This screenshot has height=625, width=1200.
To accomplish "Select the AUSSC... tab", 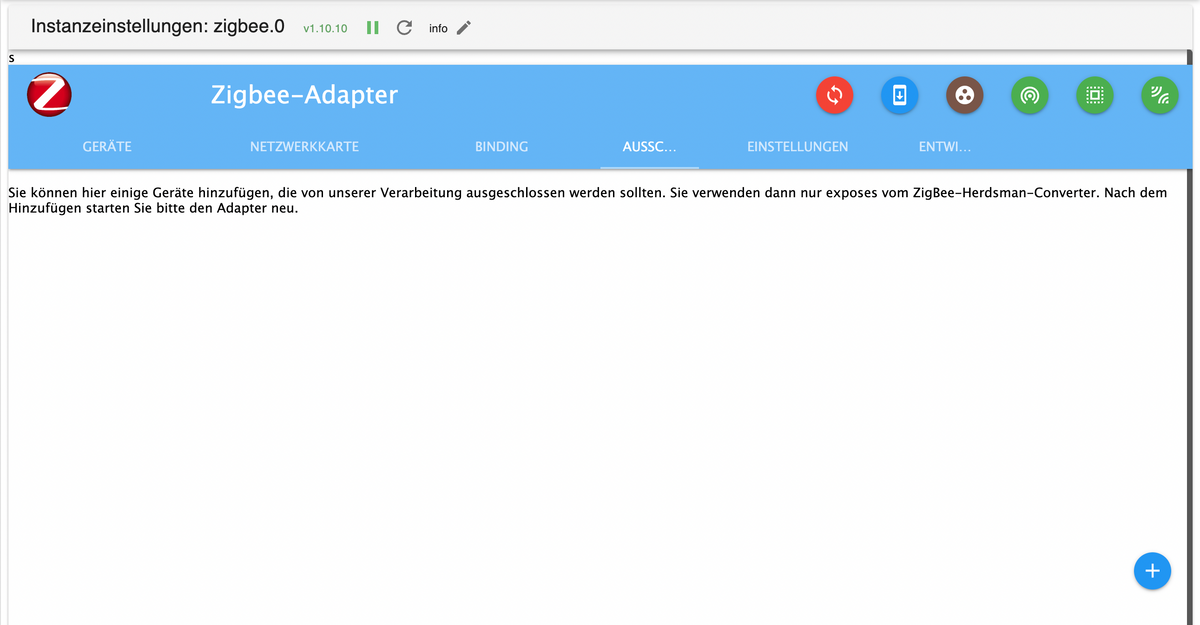I will (649, 146).
